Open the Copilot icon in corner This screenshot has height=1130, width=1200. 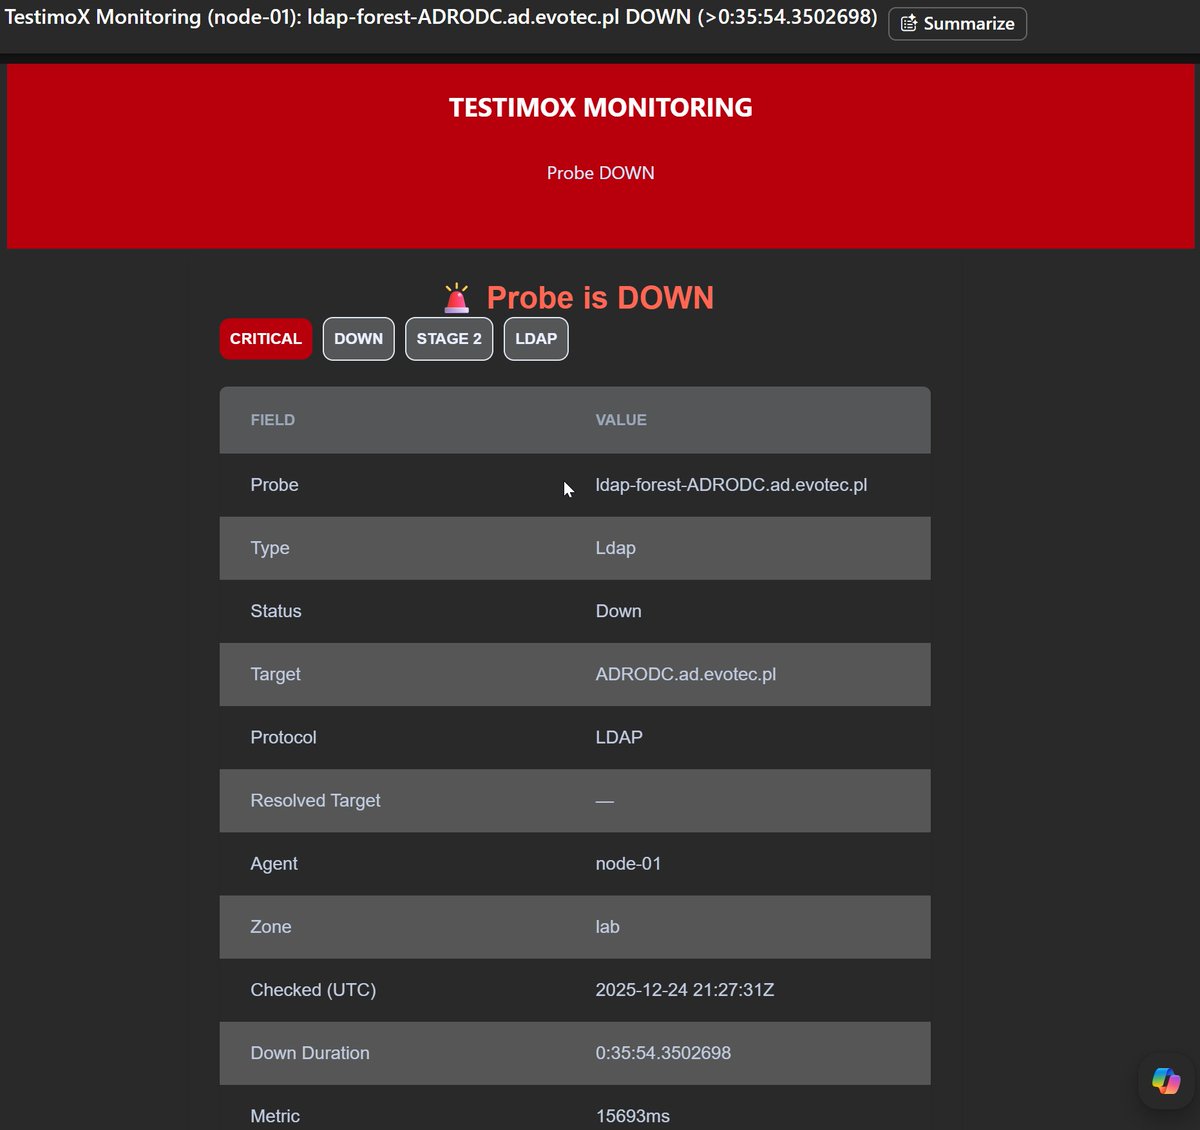coord(1166,1080)
